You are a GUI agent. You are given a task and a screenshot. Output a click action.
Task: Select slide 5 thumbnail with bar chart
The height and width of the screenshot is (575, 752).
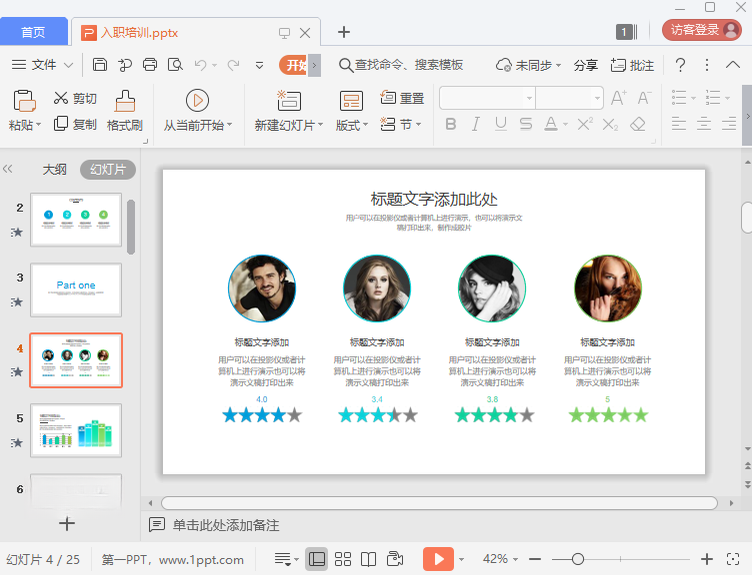coord(76,430)
